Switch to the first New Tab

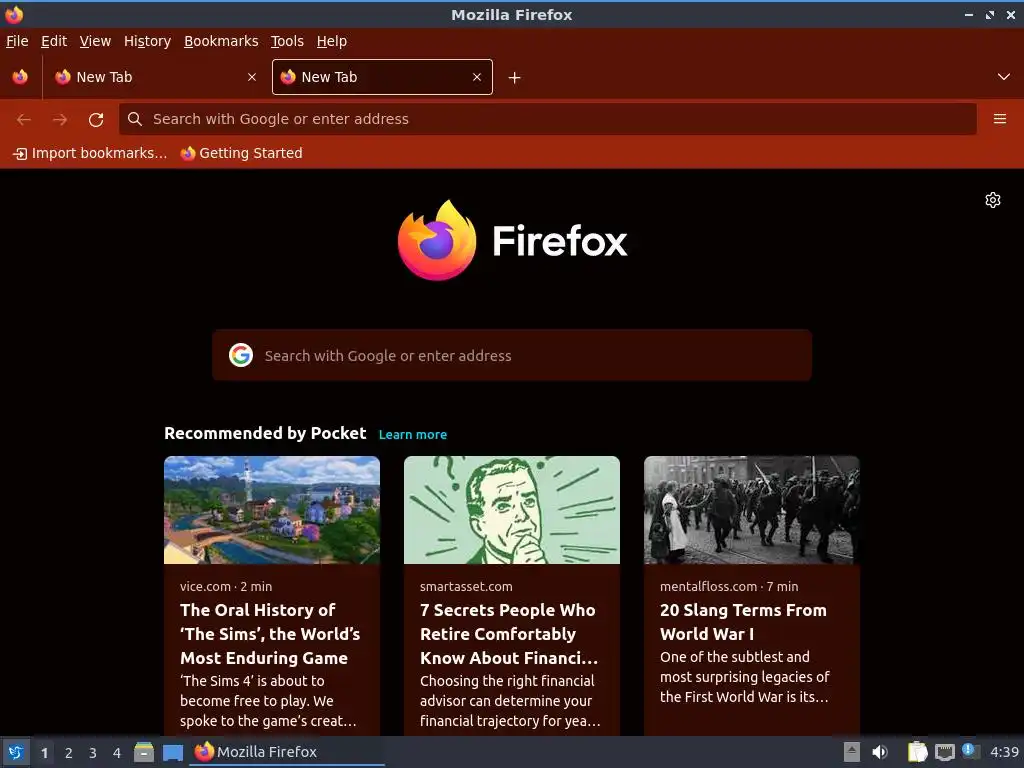coord(157,77)
